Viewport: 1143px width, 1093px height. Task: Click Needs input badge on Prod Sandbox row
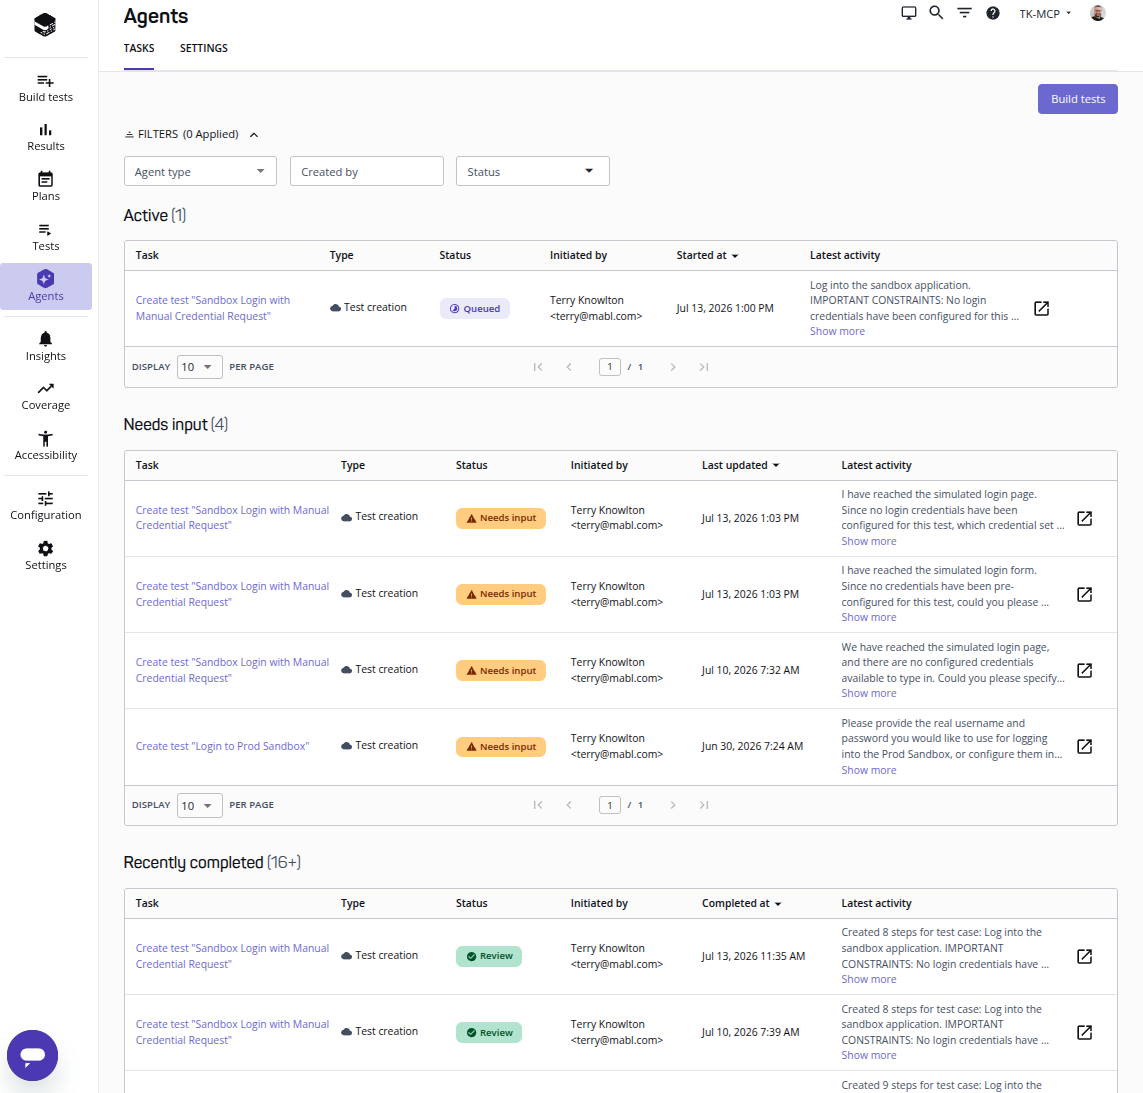click(x=501, y=747)
